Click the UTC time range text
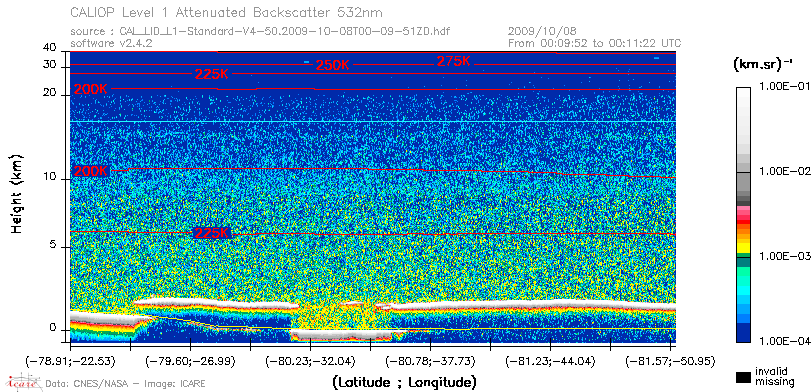 594,43
